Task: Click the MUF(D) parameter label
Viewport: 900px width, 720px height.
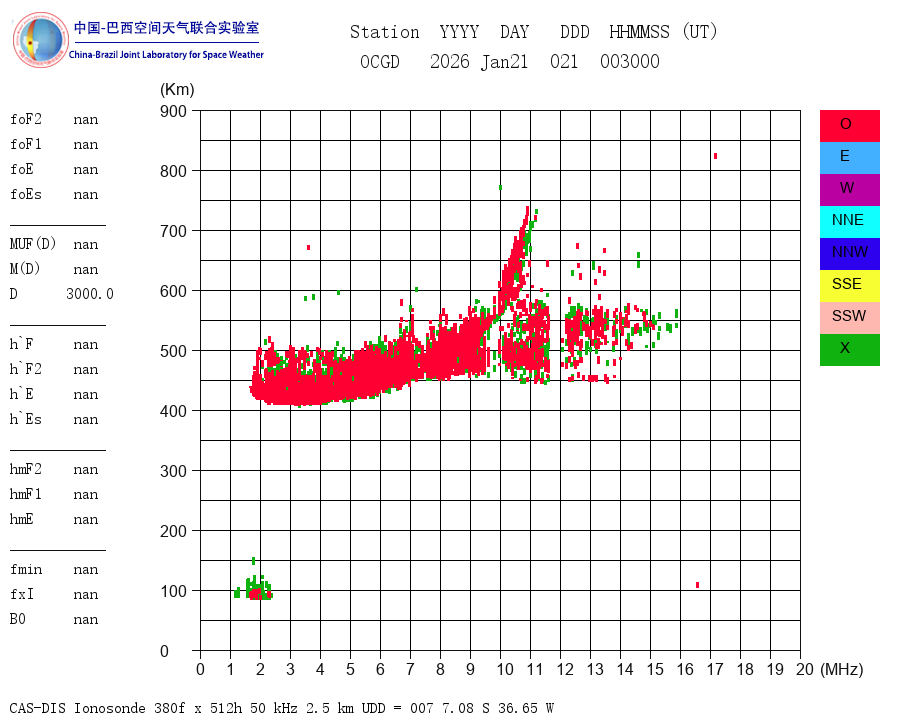Action: coord(33,244)
